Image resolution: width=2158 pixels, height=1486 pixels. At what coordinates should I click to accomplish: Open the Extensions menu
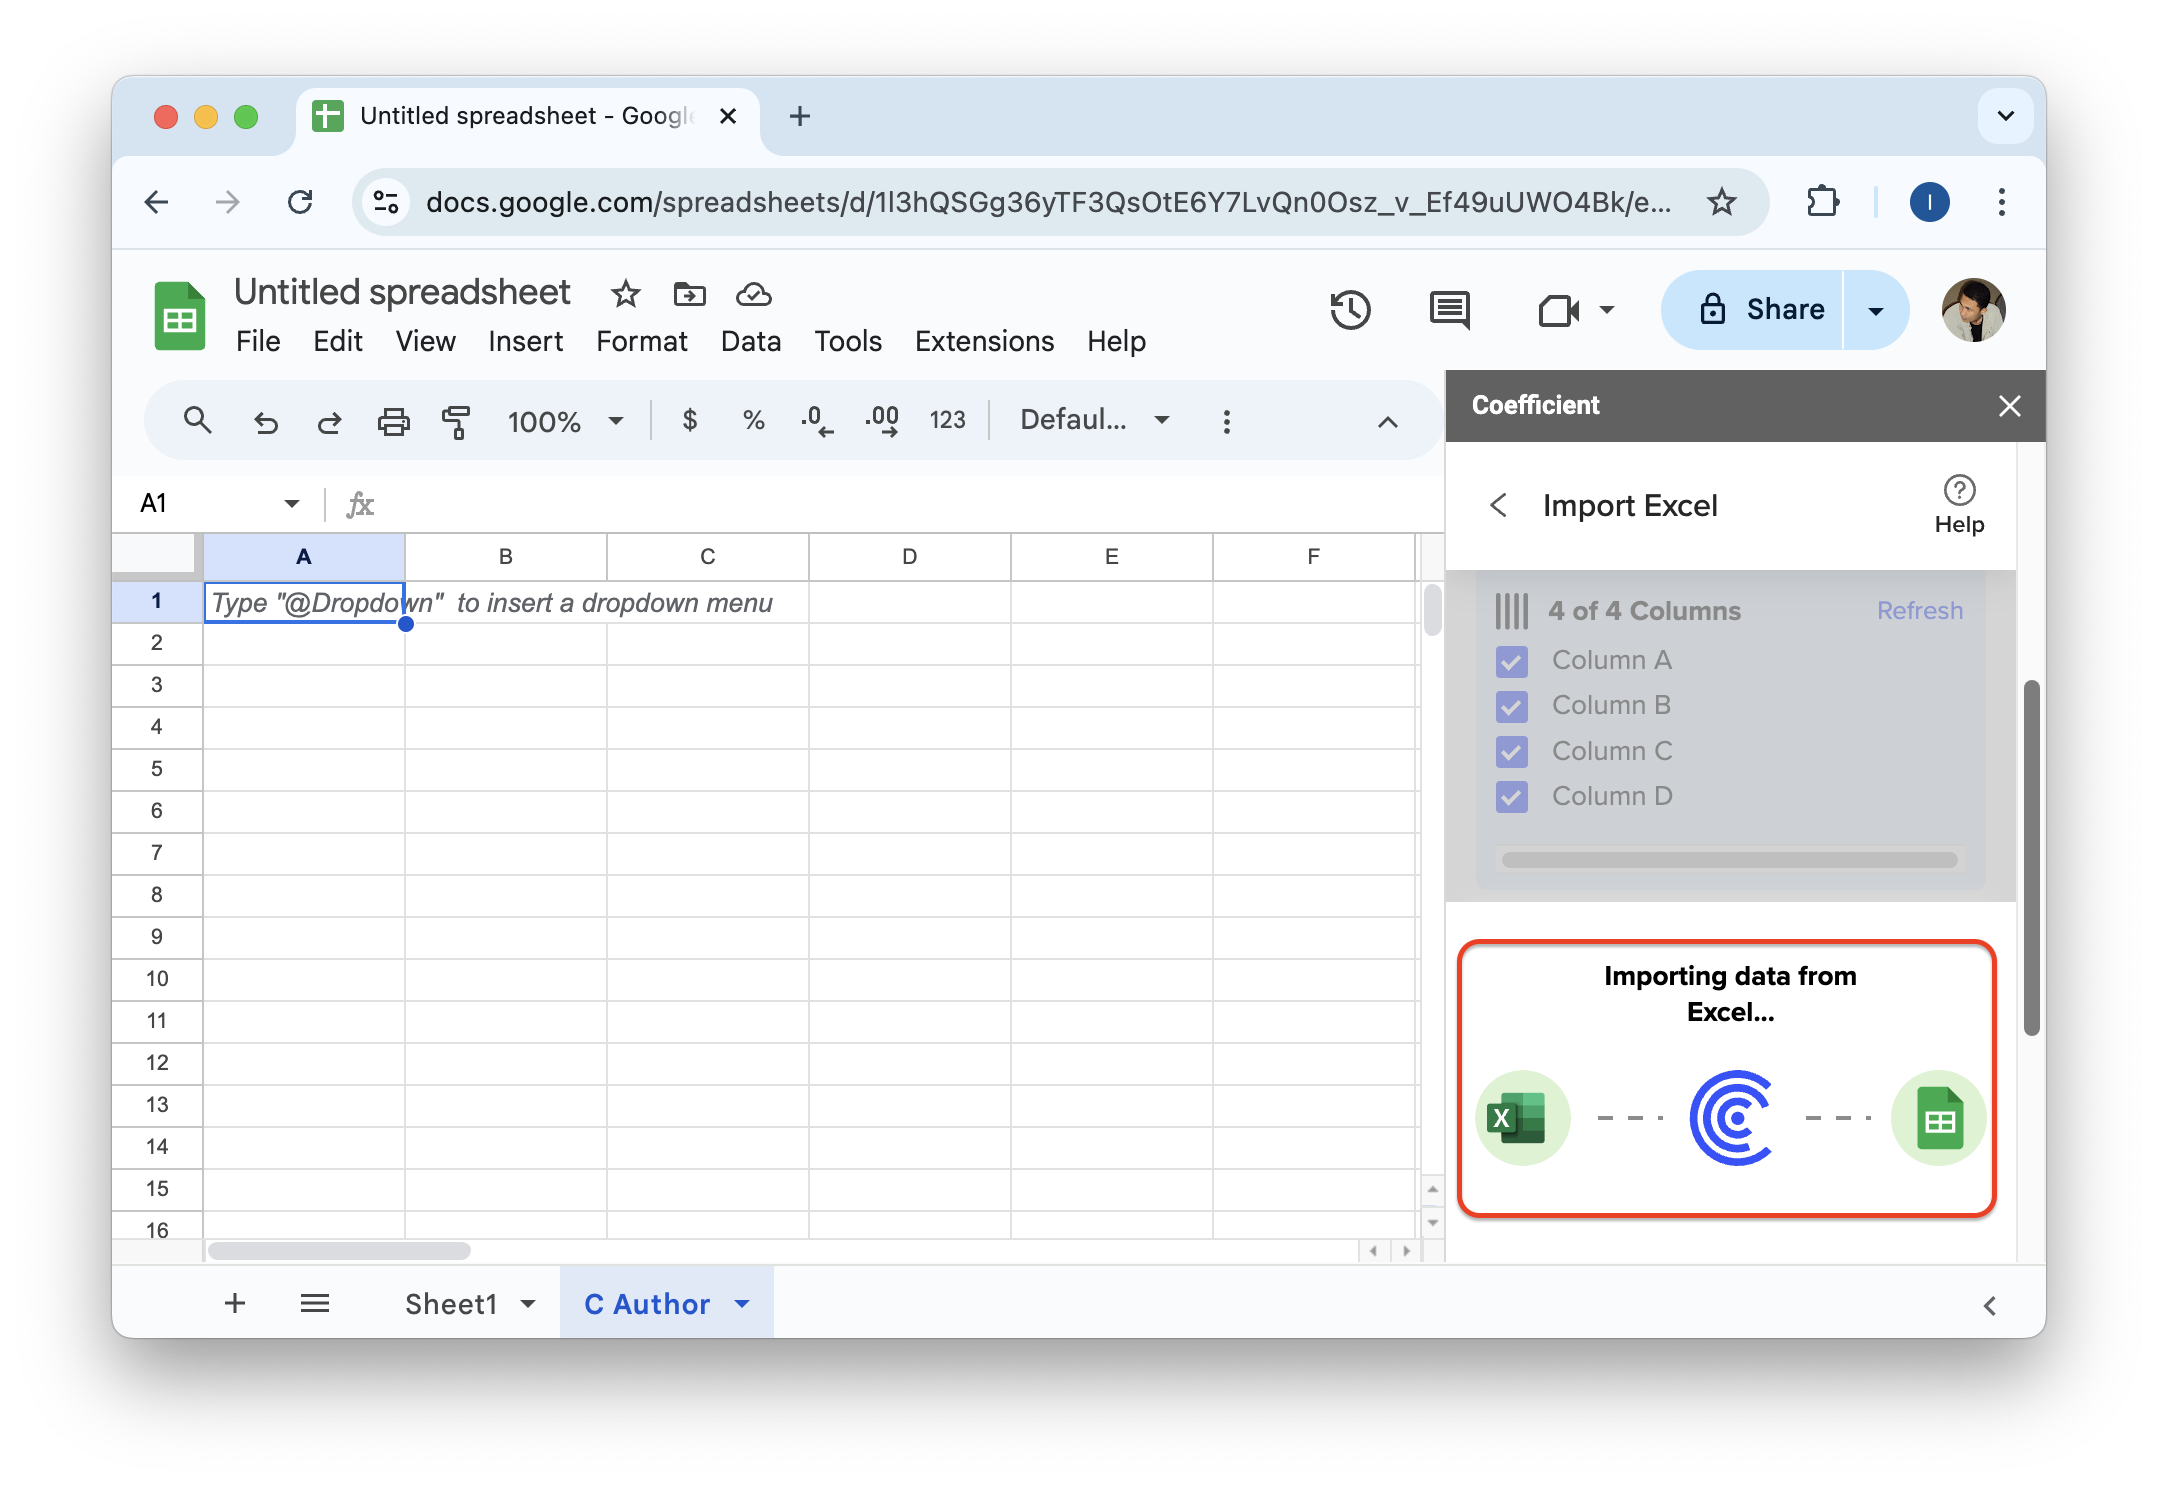984,341
